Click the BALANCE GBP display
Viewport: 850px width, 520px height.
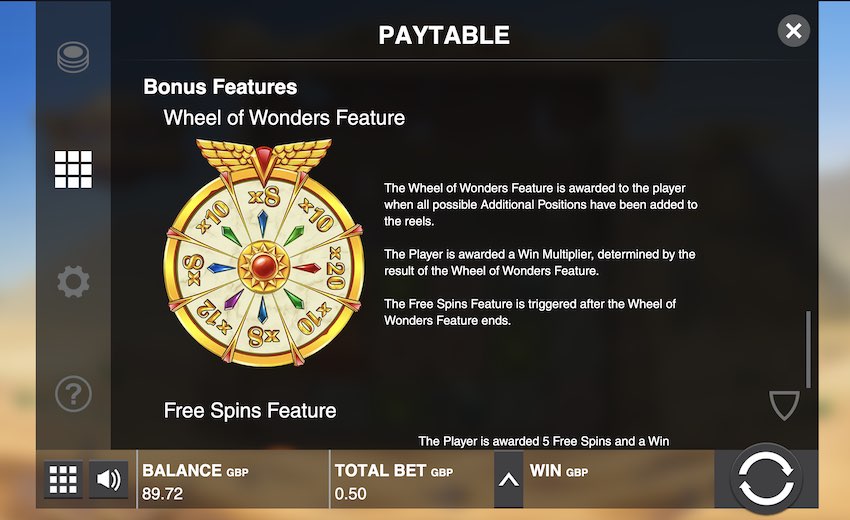tap(195, 482)
